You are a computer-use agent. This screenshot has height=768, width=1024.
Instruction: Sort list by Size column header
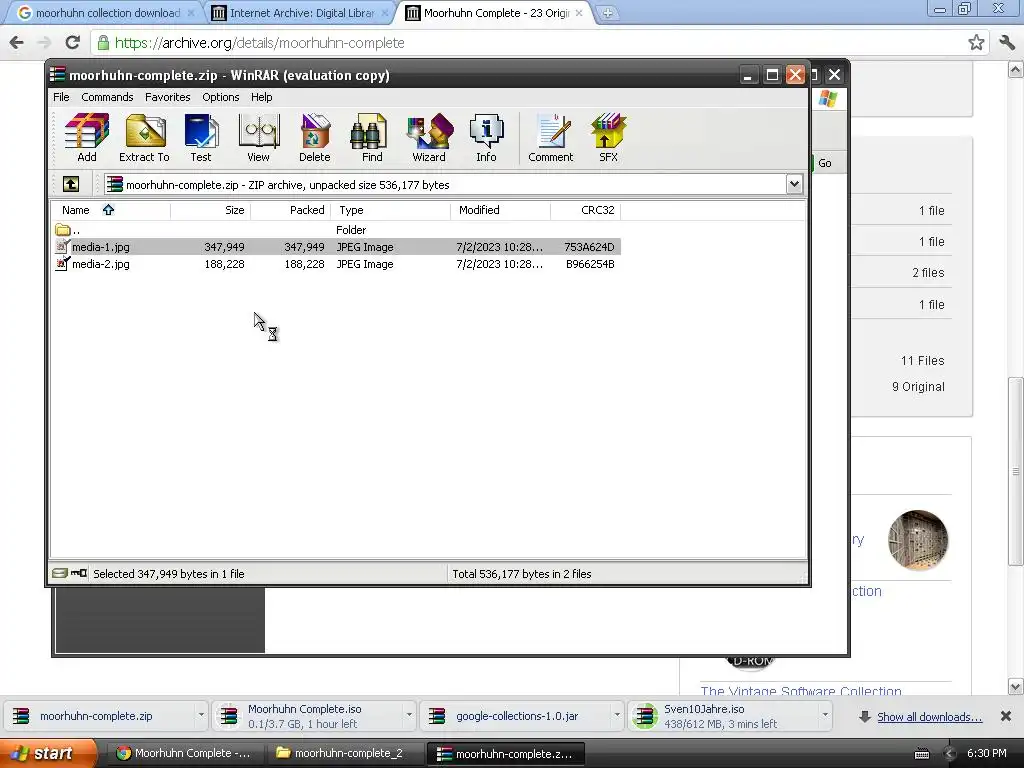(210, 210)
